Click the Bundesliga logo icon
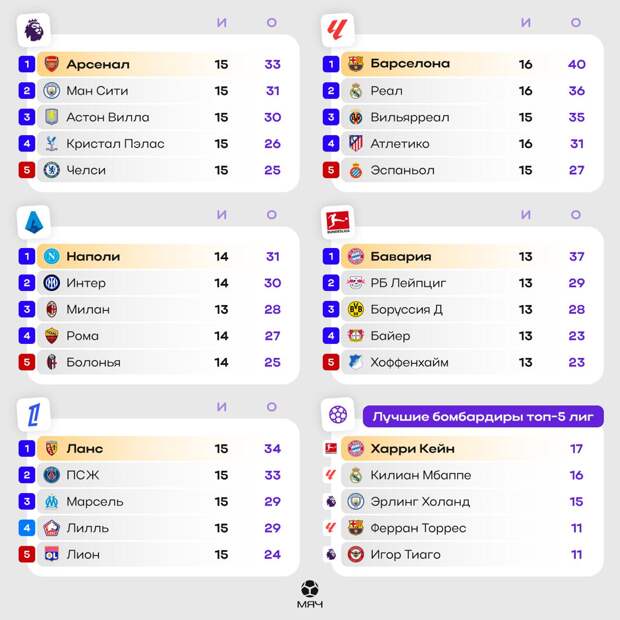 click(338, 221)
